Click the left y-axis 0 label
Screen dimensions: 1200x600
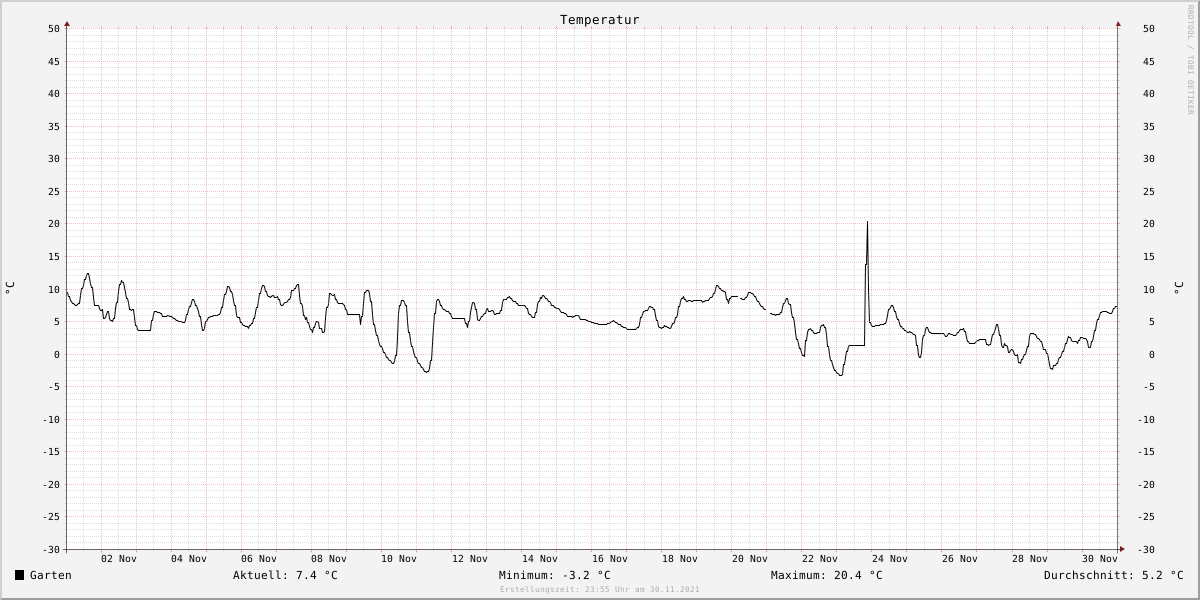[57, 355]
